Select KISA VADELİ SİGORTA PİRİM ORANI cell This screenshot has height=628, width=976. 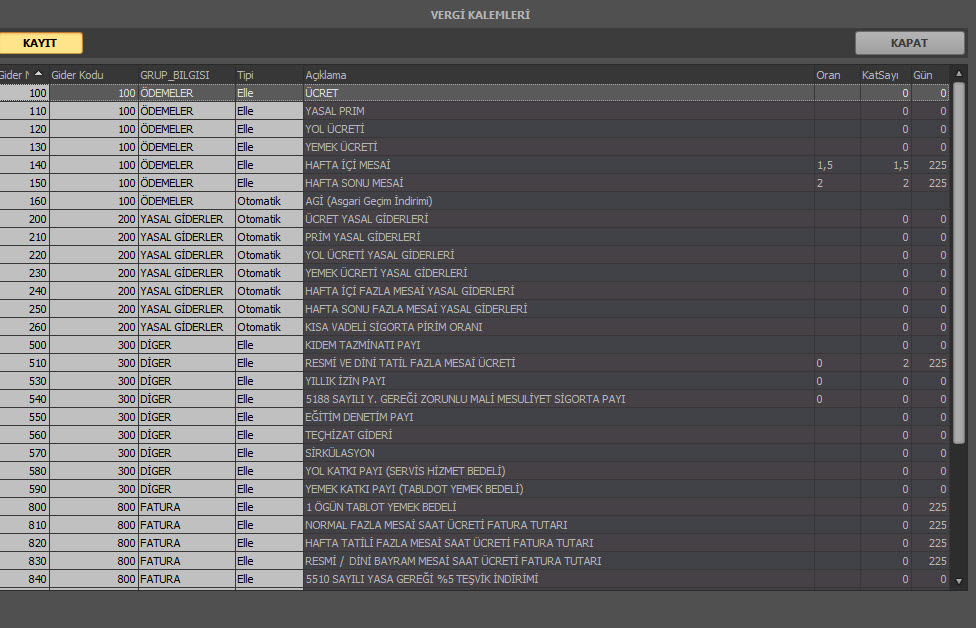point(558,327)
